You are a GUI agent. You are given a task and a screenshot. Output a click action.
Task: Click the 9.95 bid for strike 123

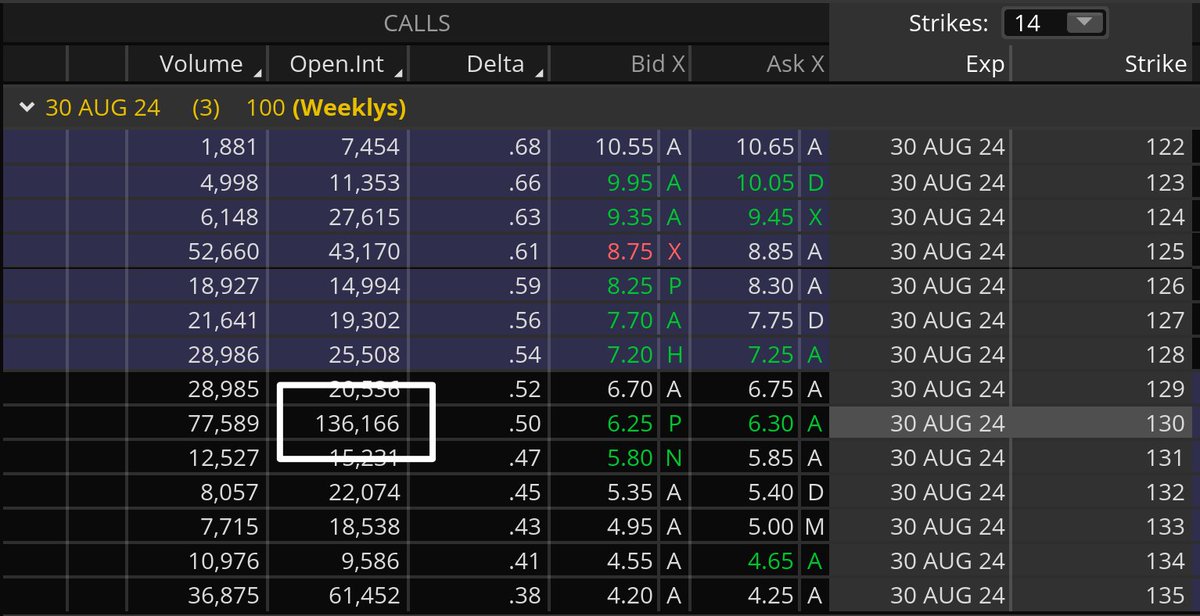click(x=629, y=183)
